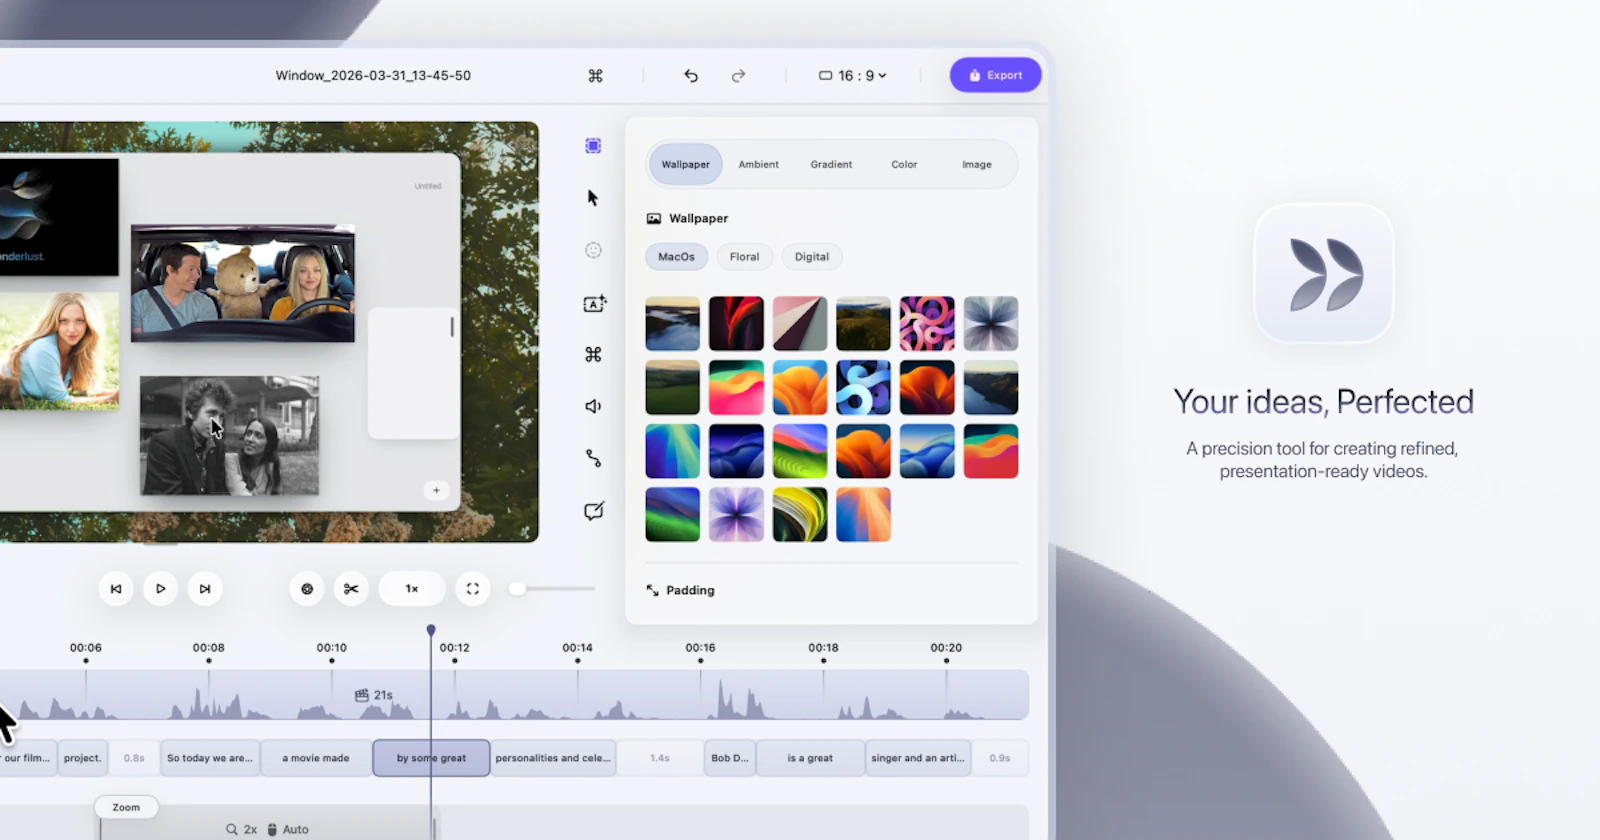Screen dimensions: 1600x840
Task: Click the Zoom label on timeline
Action: tap(126, 807)
